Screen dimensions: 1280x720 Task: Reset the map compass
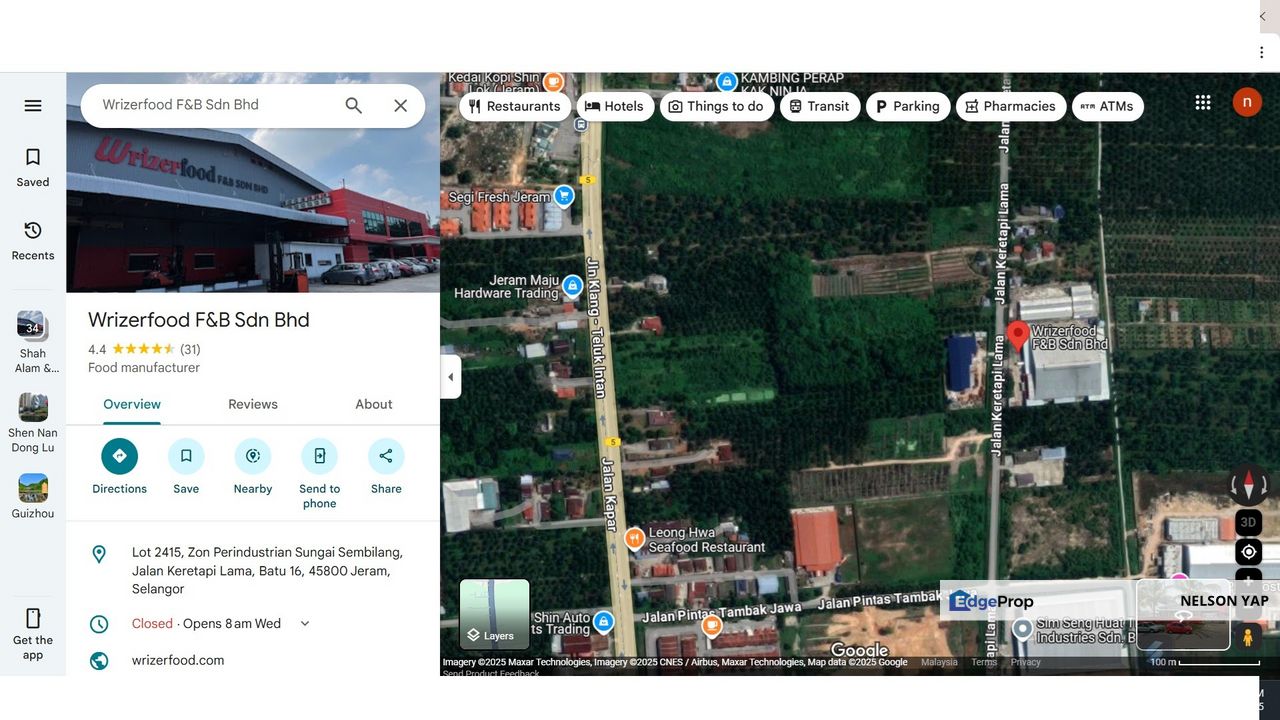tap(1248, 485)
